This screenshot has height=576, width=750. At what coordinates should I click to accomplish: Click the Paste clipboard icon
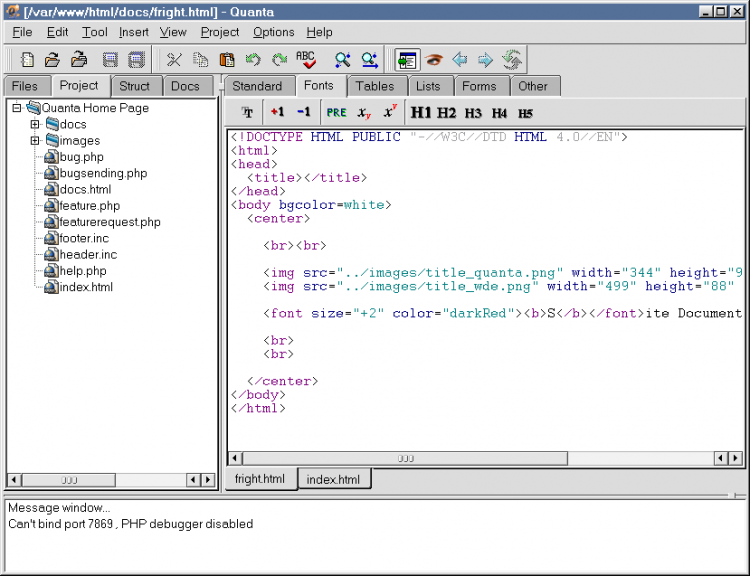(227, 60)
